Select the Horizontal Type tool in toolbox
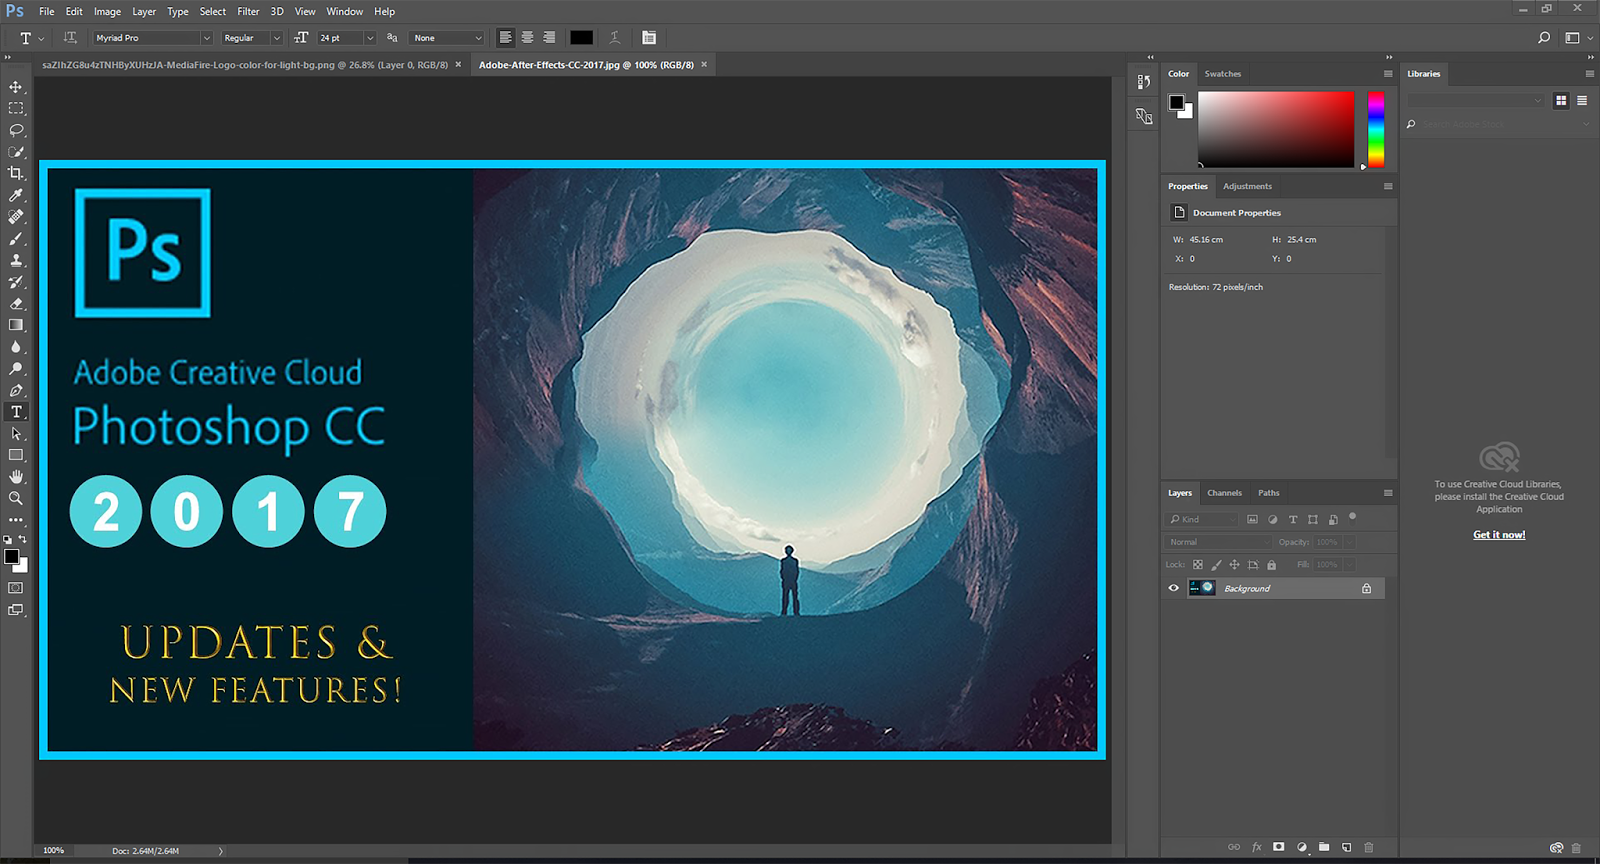The height and width of the screenshot is (864, 1600). tap(16, 412)
